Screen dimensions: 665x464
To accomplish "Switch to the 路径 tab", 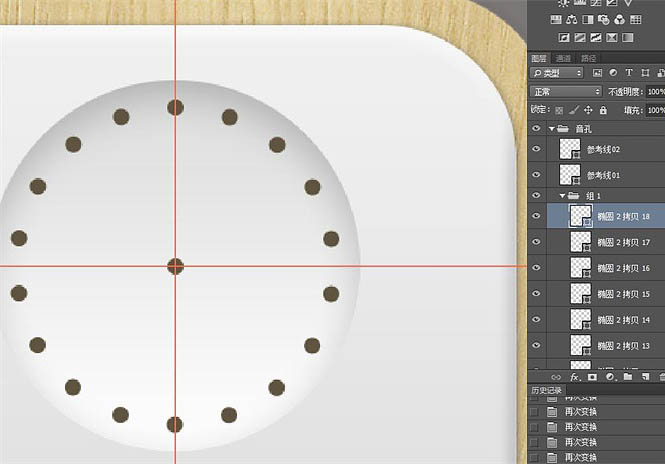I will click(589, 58).
